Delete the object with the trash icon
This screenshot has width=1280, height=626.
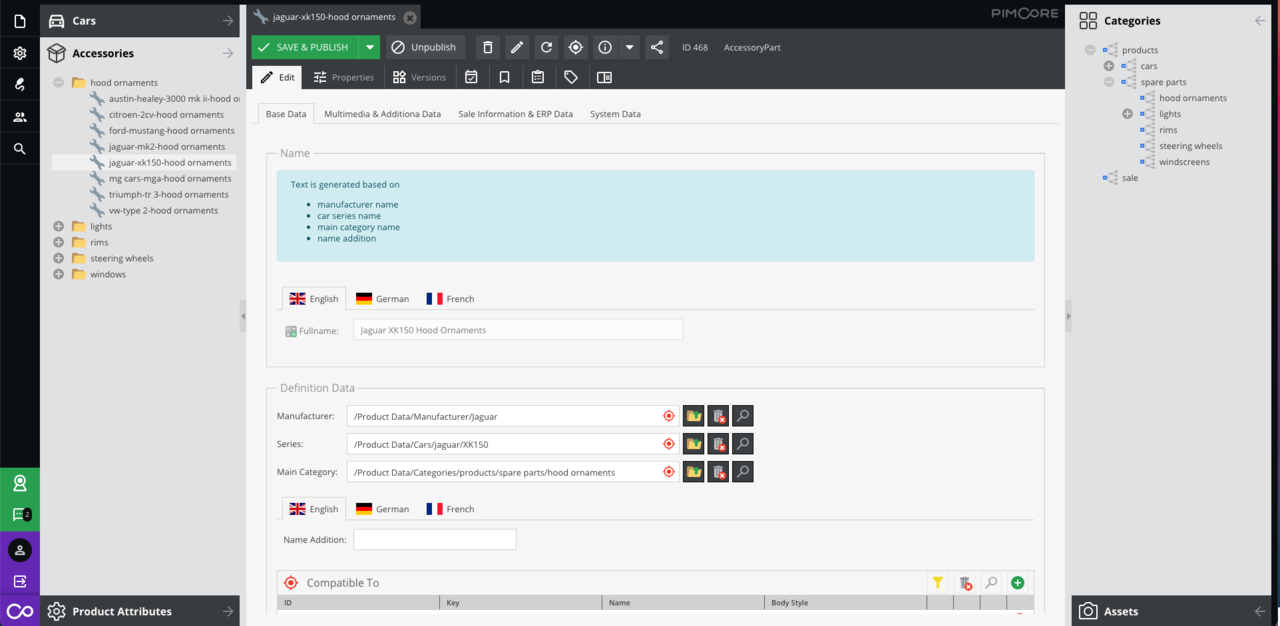tap(488, 47)
